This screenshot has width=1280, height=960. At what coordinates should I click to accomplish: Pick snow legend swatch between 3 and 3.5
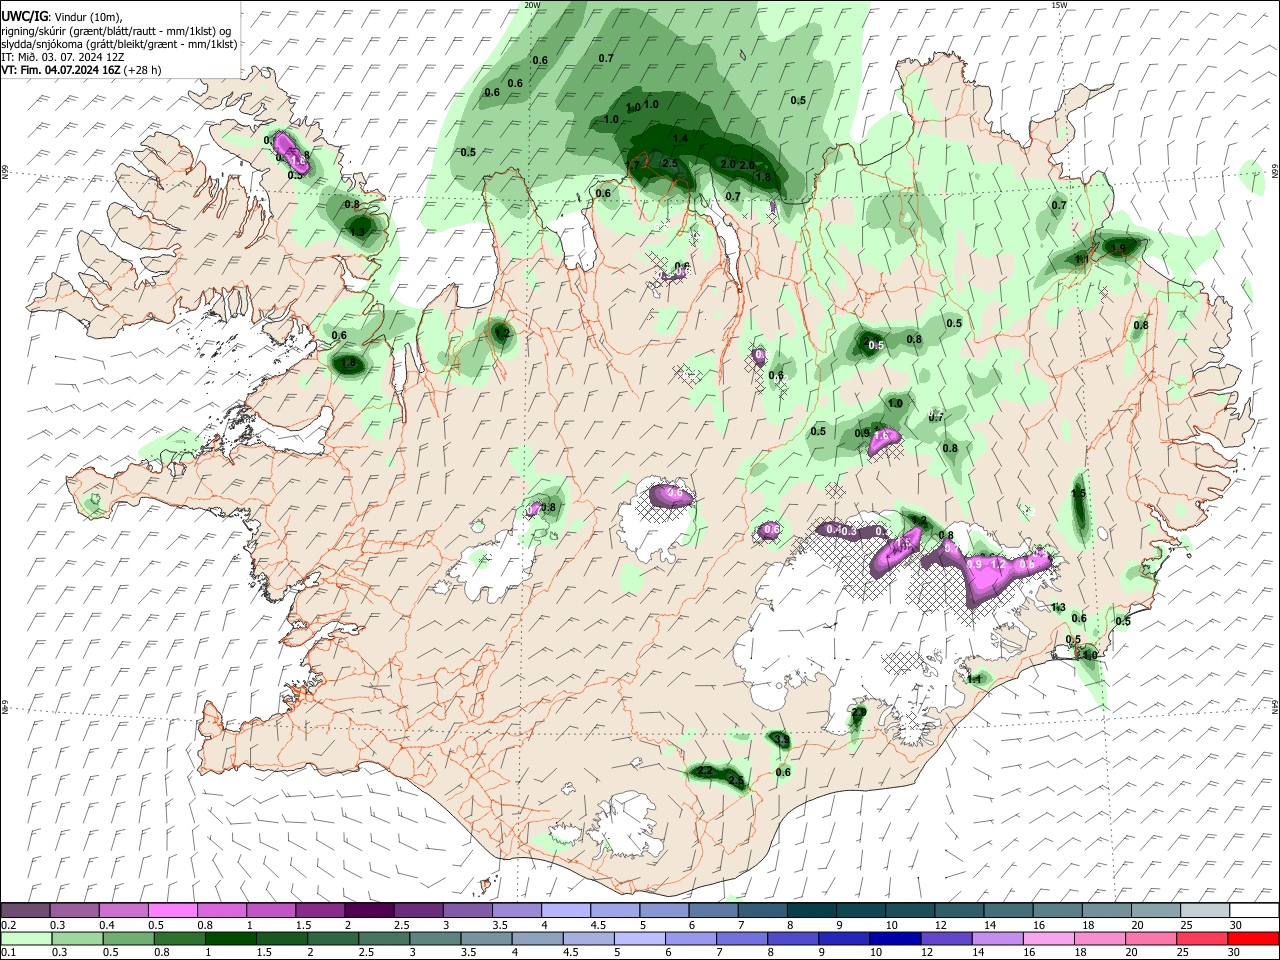pos(468,910)
